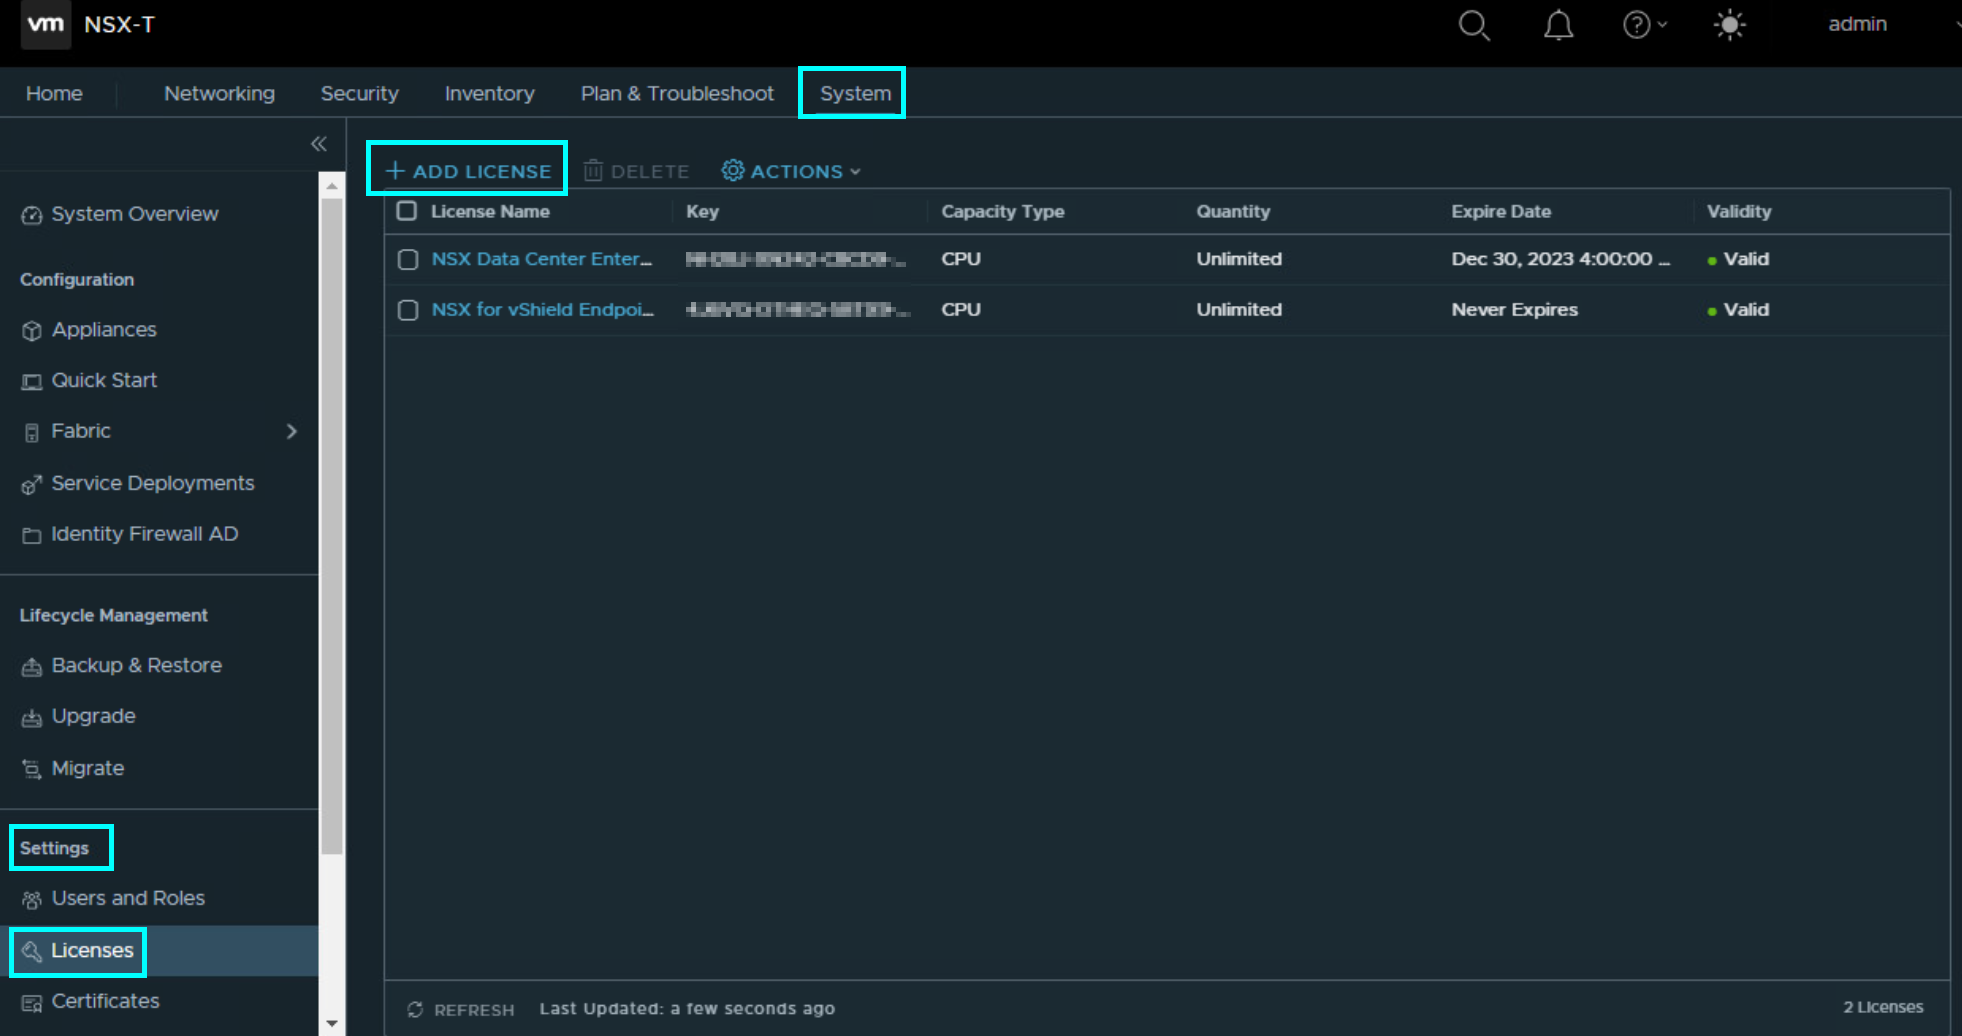
Task: Open the Inventory tab
Action: [x=489, y=93]
